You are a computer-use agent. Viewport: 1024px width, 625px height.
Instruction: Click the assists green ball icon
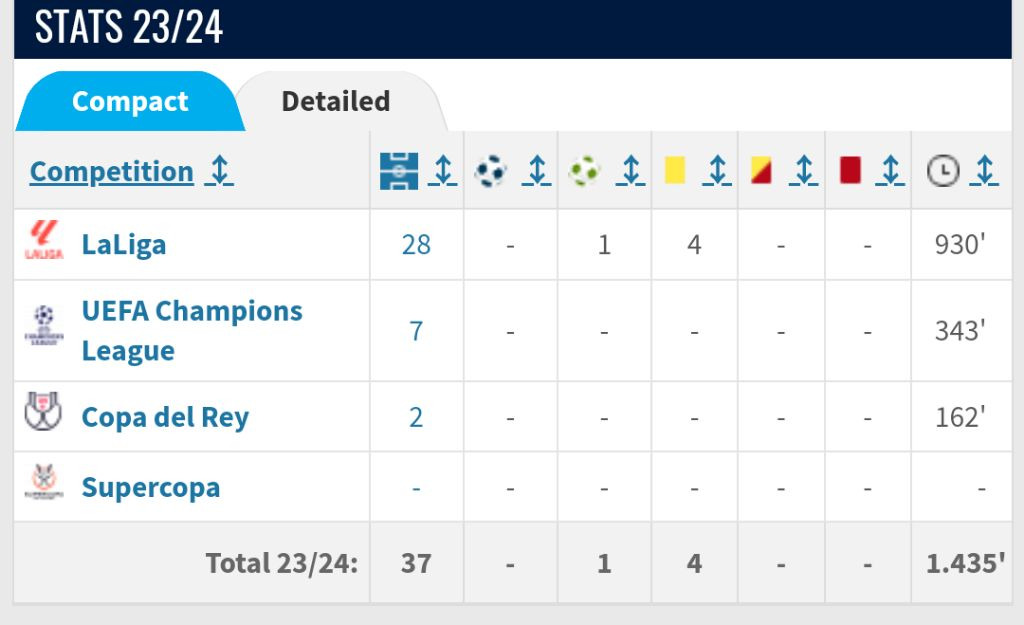pos(584,171)
